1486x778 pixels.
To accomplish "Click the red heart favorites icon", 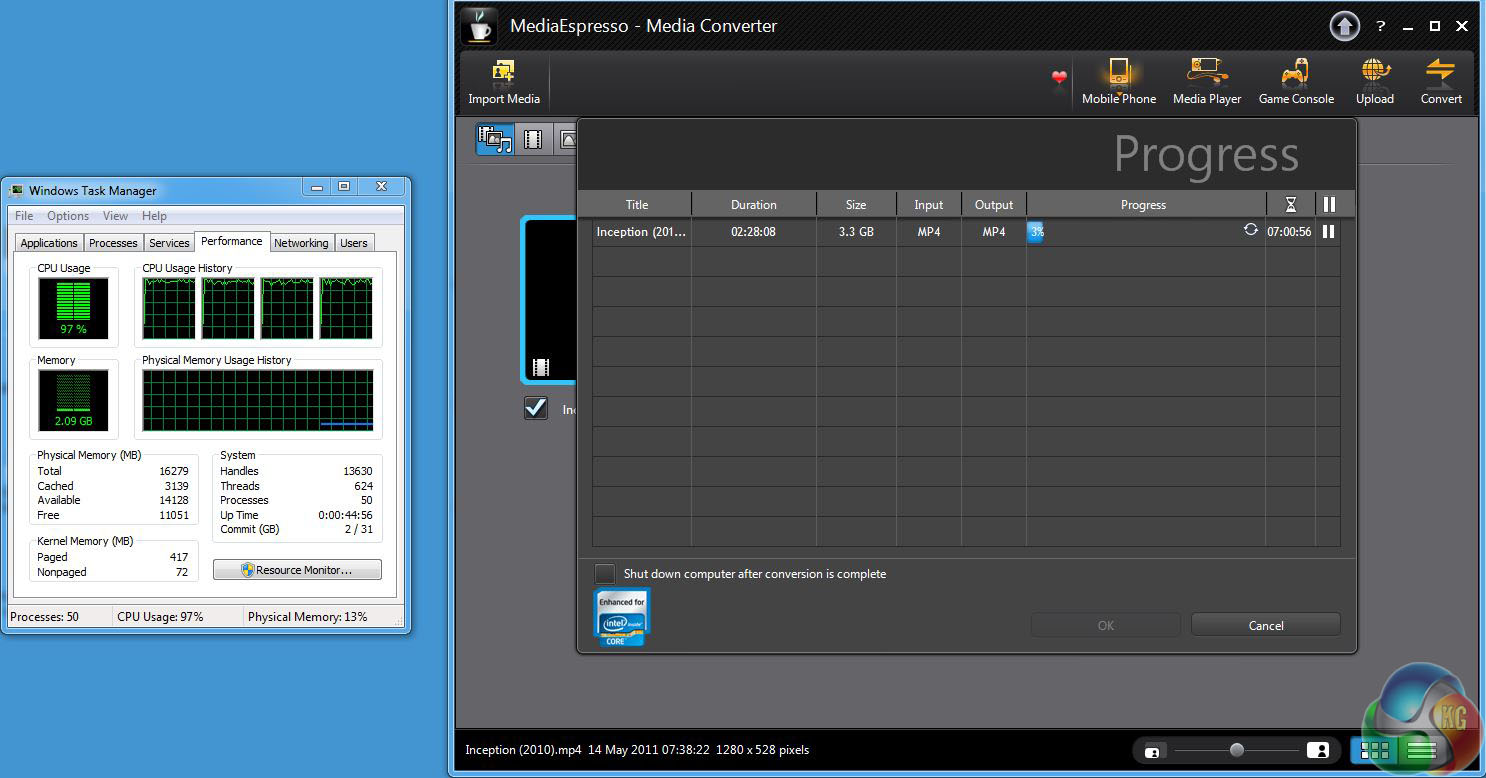I will tap(1059, 77).
